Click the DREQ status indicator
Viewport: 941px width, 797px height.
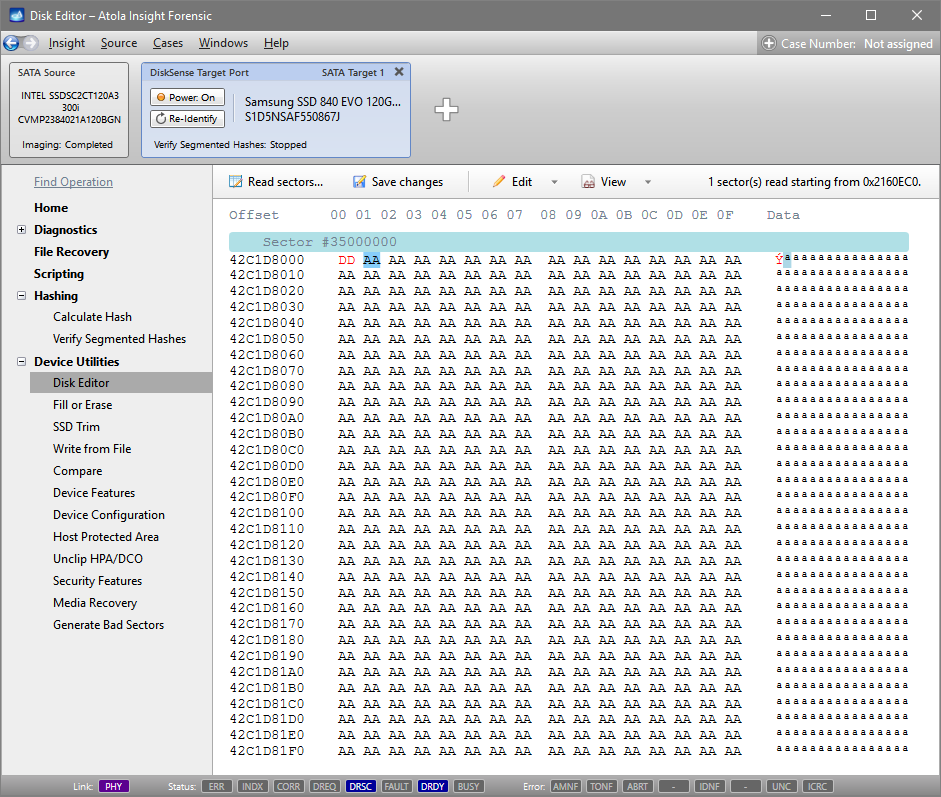click(325, 786)
